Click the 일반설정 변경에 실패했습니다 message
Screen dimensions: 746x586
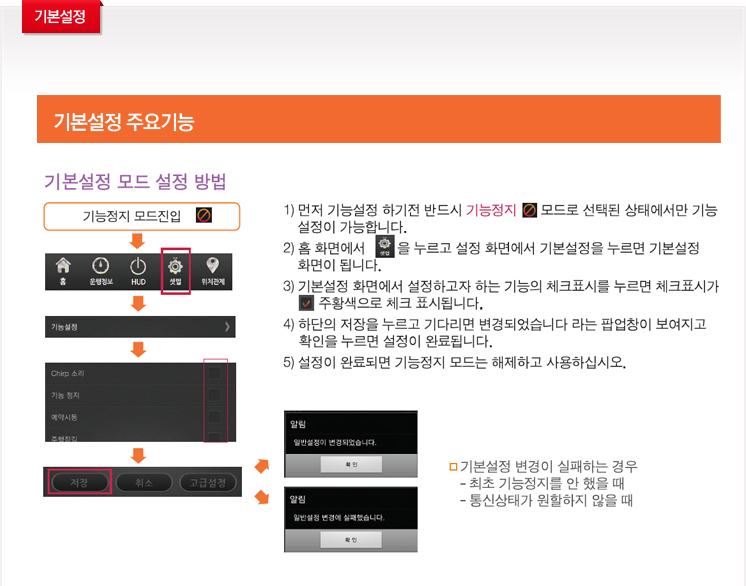pyautogui.click(x=339, y=518)
